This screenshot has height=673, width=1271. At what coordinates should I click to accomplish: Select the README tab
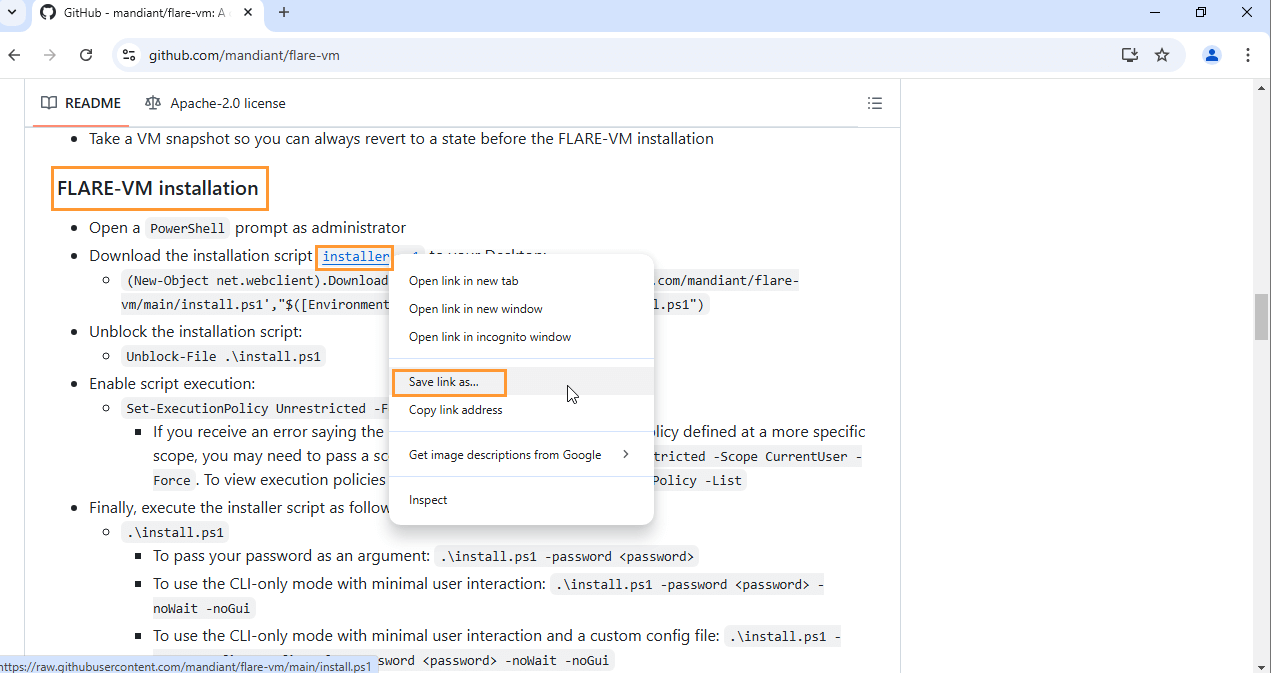tap(81, 103)
